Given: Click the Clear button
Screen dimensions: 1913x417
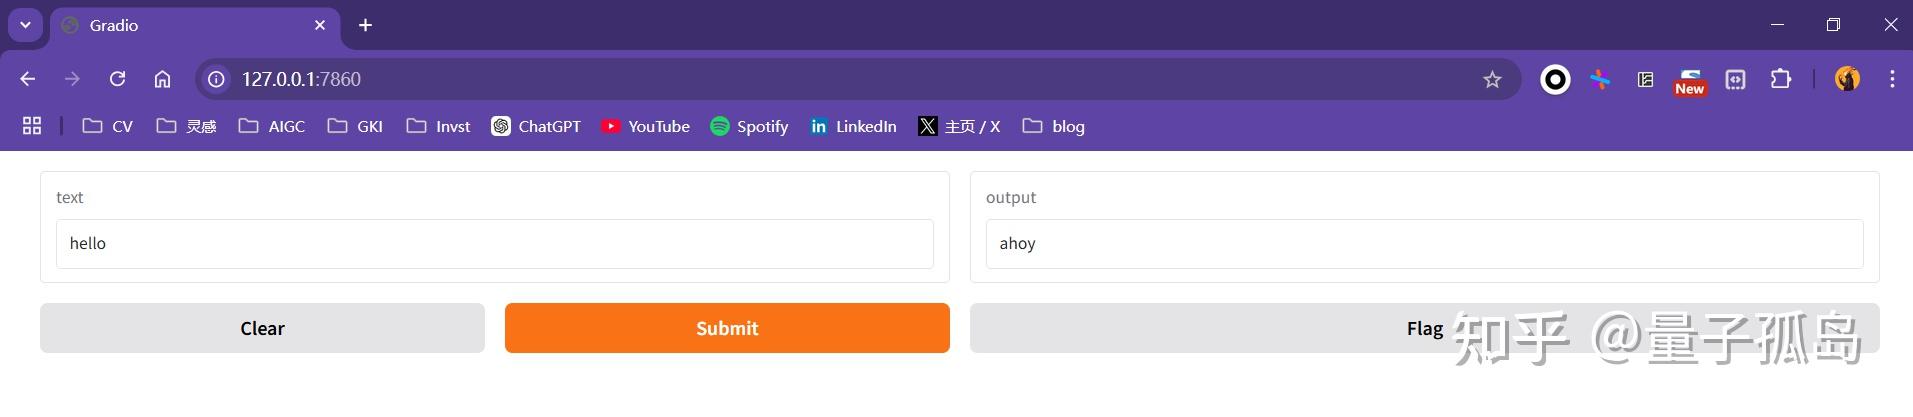Looking at the screenshot, I should (x=262, y=328).
